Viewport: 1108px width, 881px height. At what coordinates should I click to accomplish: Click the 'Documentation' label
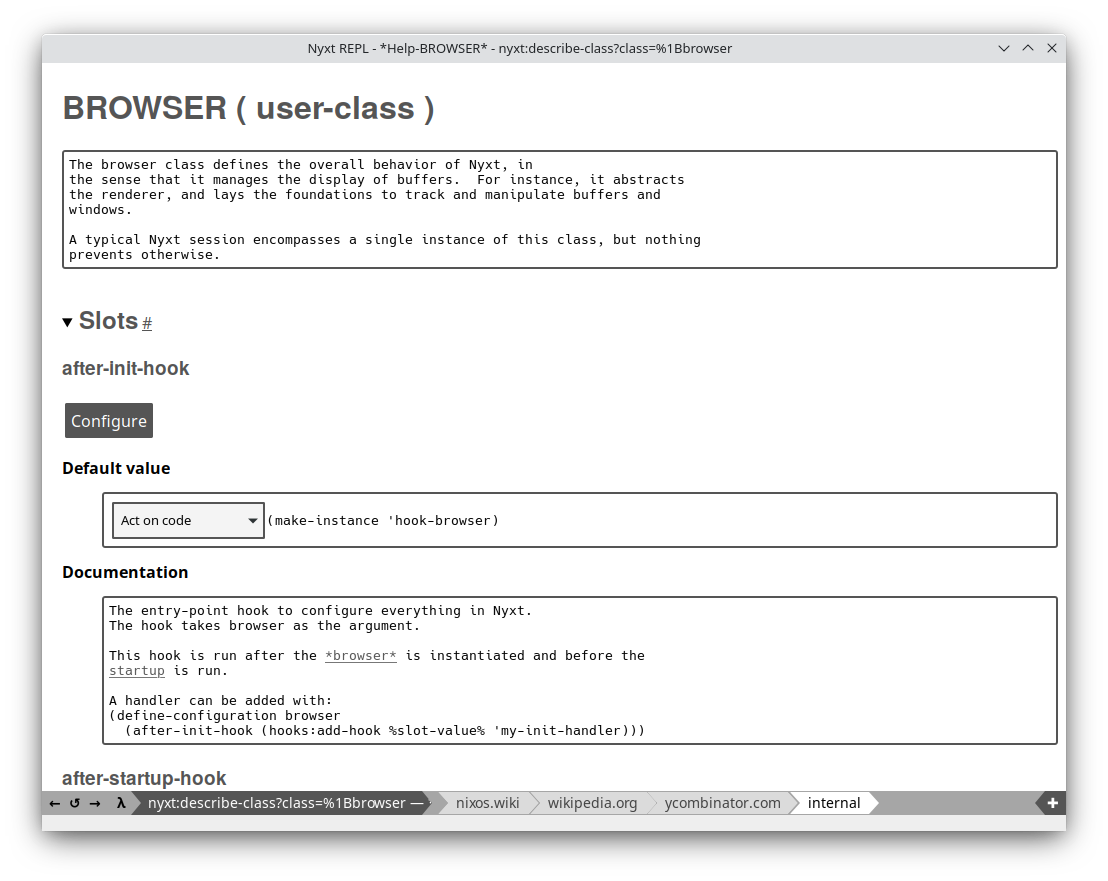pyautogui.click(x=125, y=572)
